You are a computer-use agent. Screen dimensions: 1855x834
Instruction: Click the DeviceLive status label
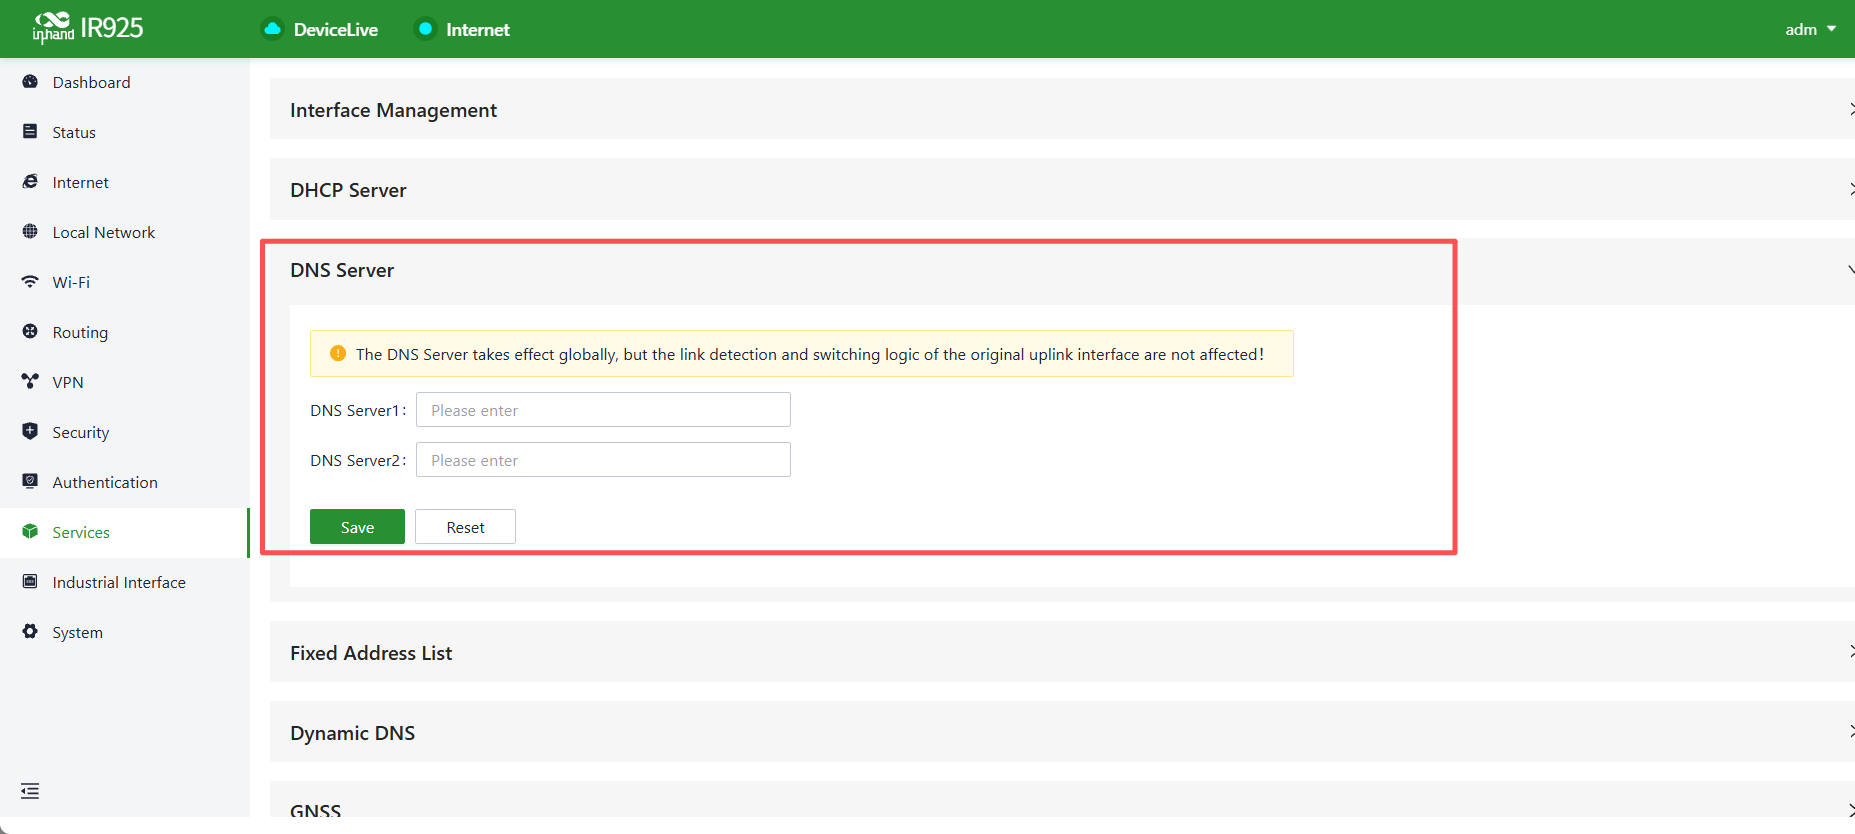pos(336,30)
